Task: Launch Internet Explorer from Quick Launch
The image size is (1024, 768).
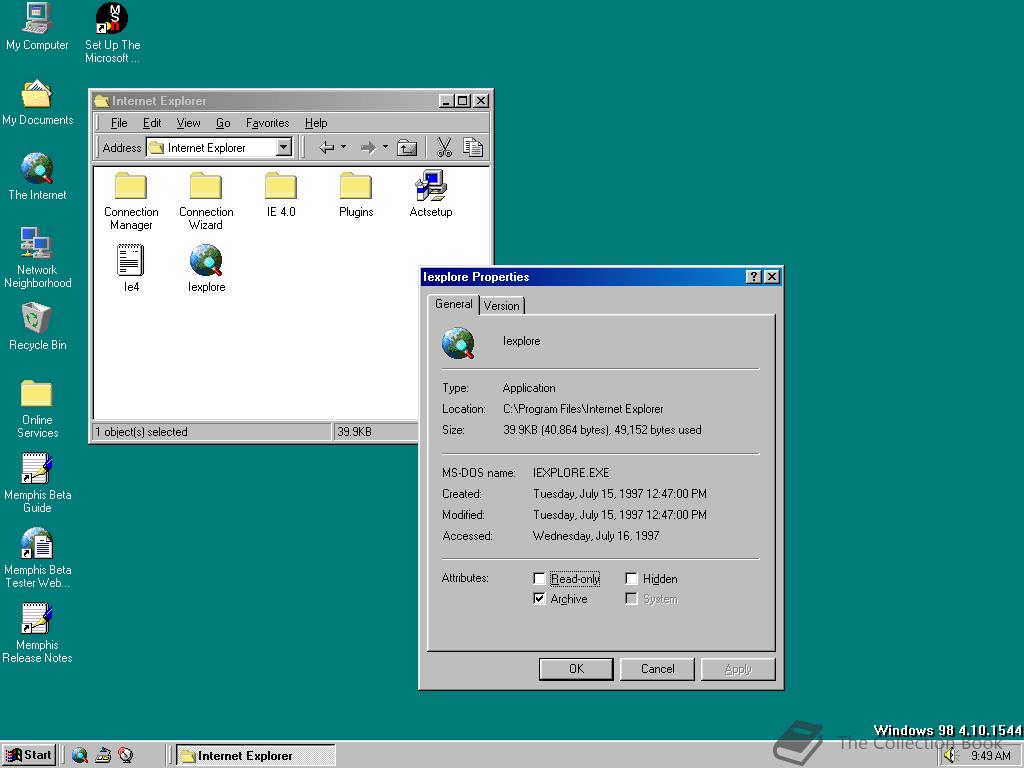Action: pyautogui.click(x=80, y=756)
